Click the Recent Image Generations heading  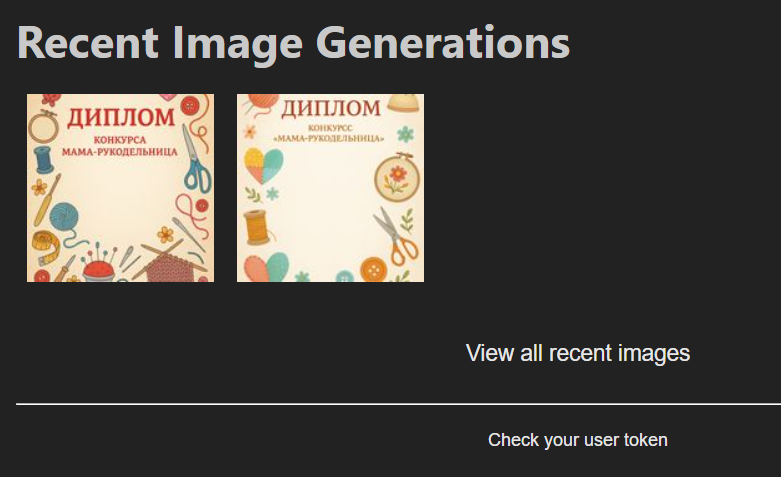(x=293, y=43)
